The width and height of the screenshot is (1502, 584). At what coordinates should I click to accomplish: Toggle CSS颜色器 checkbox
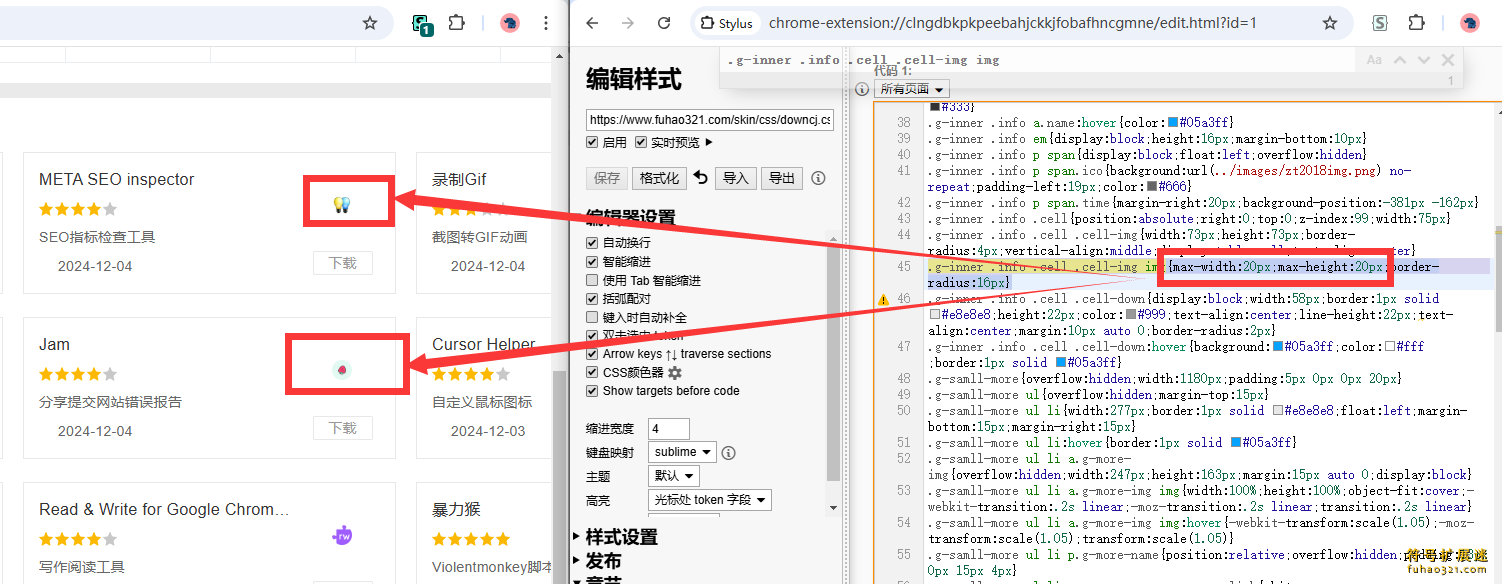(592, 373)
